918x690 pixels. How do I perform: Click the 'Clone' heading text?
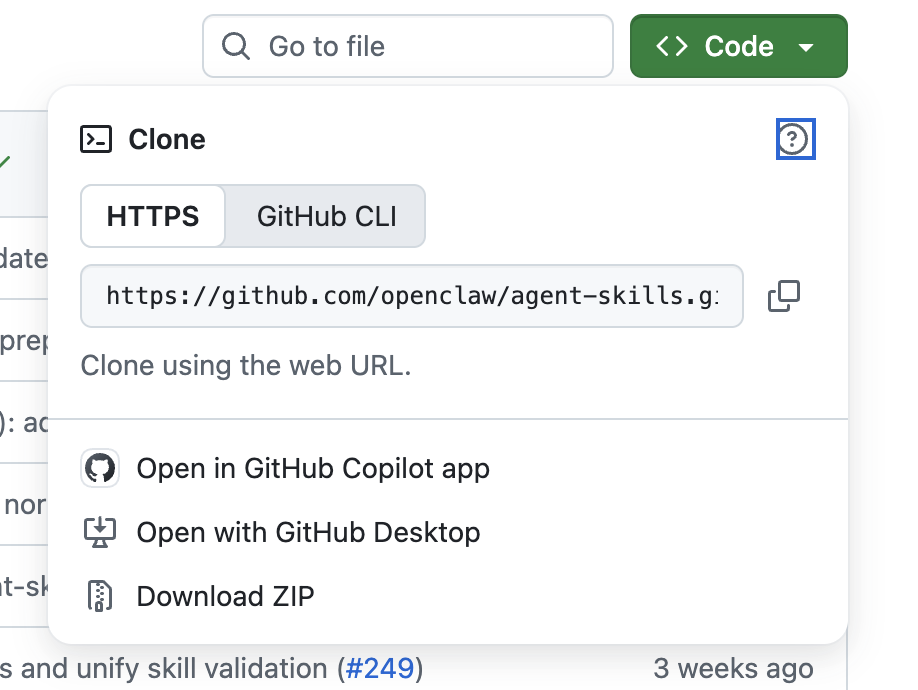click(167, 139)
